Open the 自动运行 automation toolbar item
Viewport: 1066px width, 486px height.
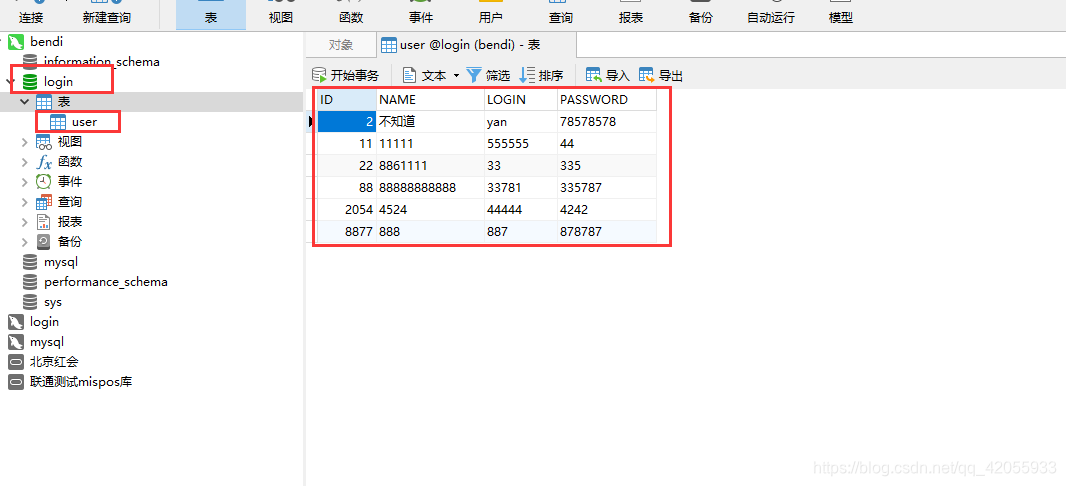tap(771, 15)
